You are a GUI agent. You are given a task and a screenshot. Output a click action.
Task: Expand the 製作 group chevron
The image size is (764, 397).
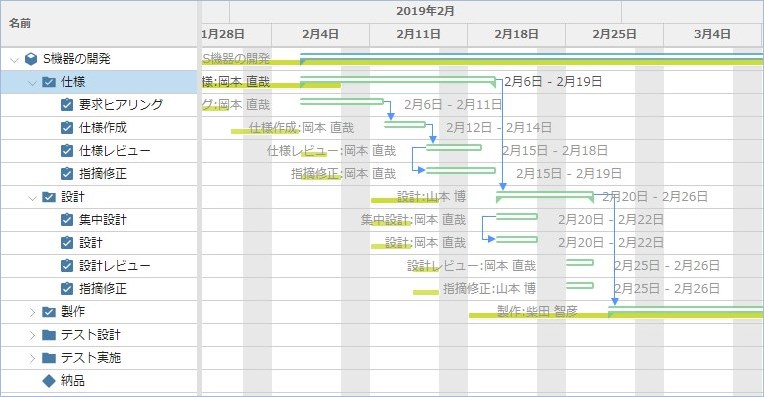32,312
